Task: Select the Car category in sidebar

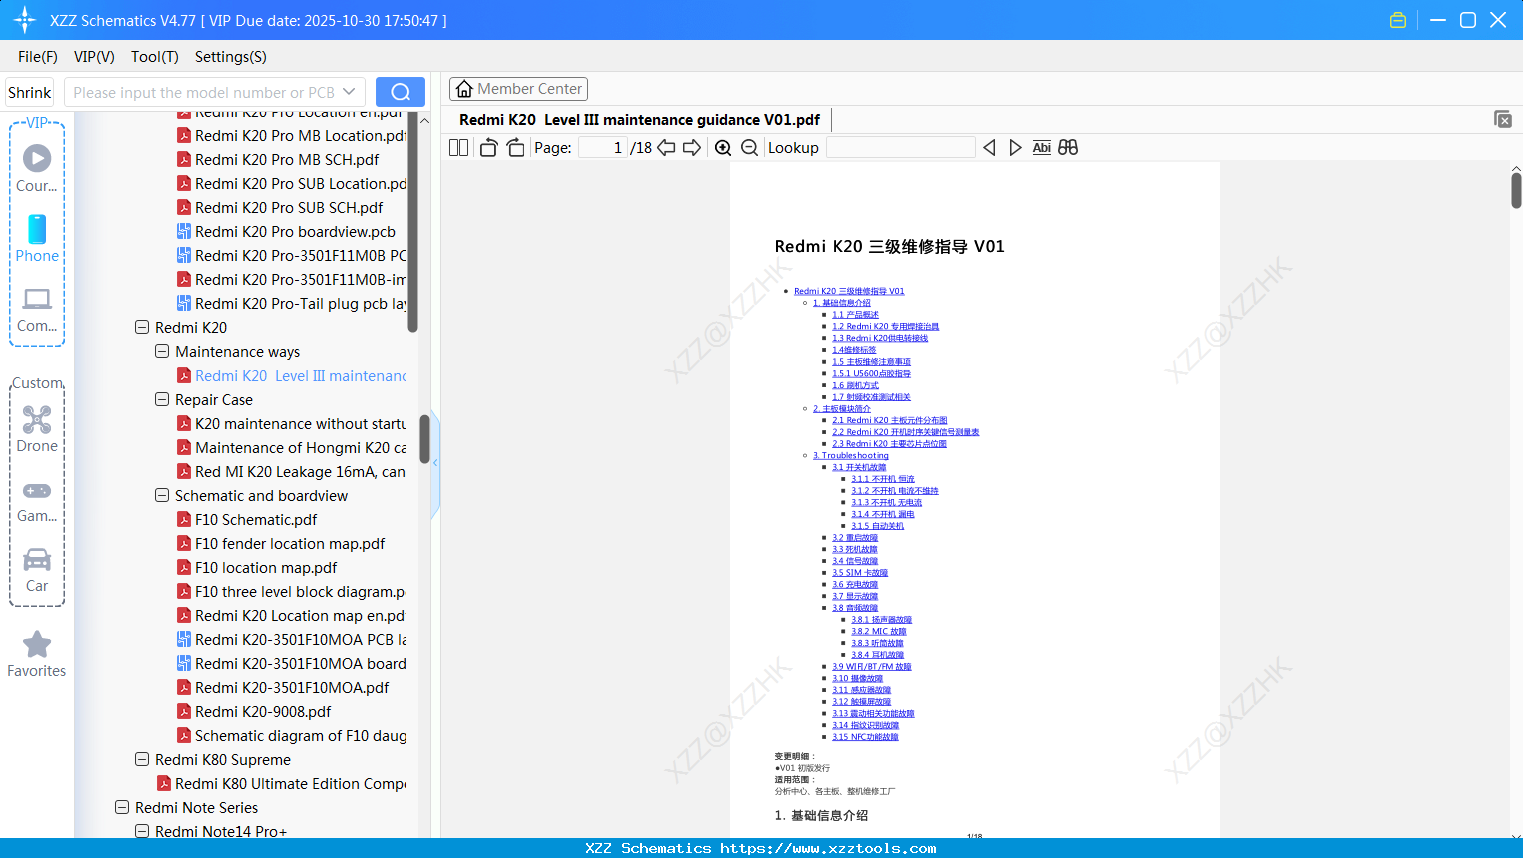Action: [37, 570]
